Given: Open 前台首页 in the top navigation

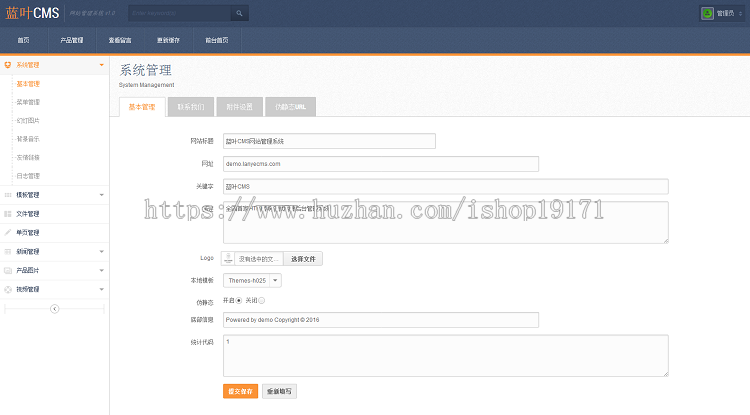Looking at the screenshot, I should click(217, 40).
